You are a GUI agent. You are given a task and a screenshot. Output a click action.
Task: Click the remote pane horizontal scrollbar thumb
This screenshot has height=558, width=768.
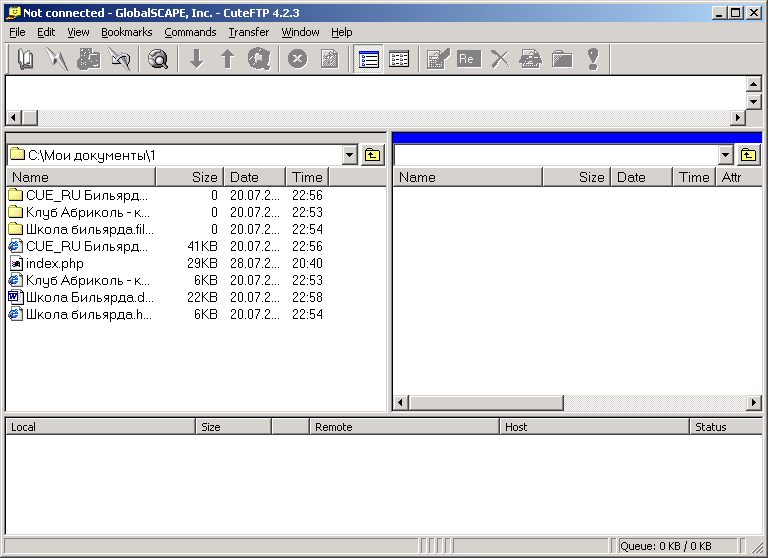point(486,403)
